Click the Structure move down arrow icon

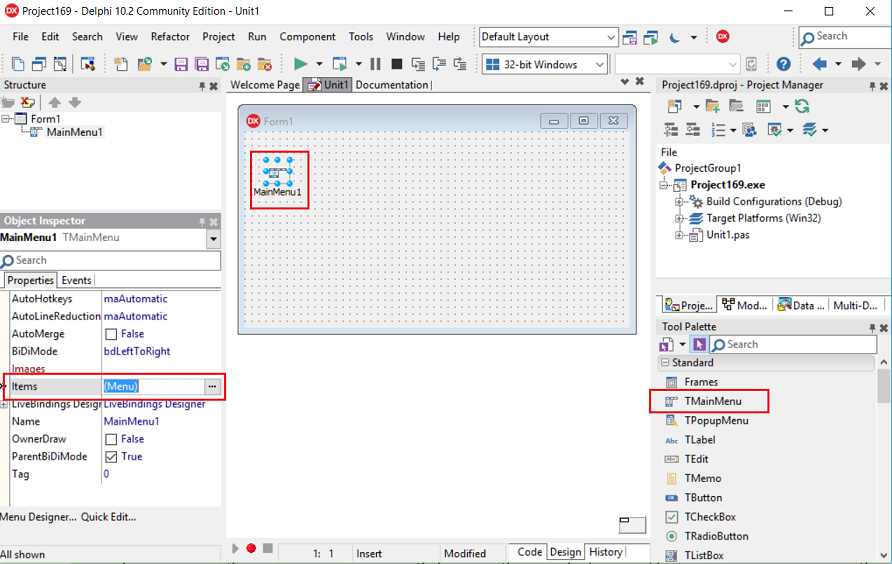(x=75, y=102)
